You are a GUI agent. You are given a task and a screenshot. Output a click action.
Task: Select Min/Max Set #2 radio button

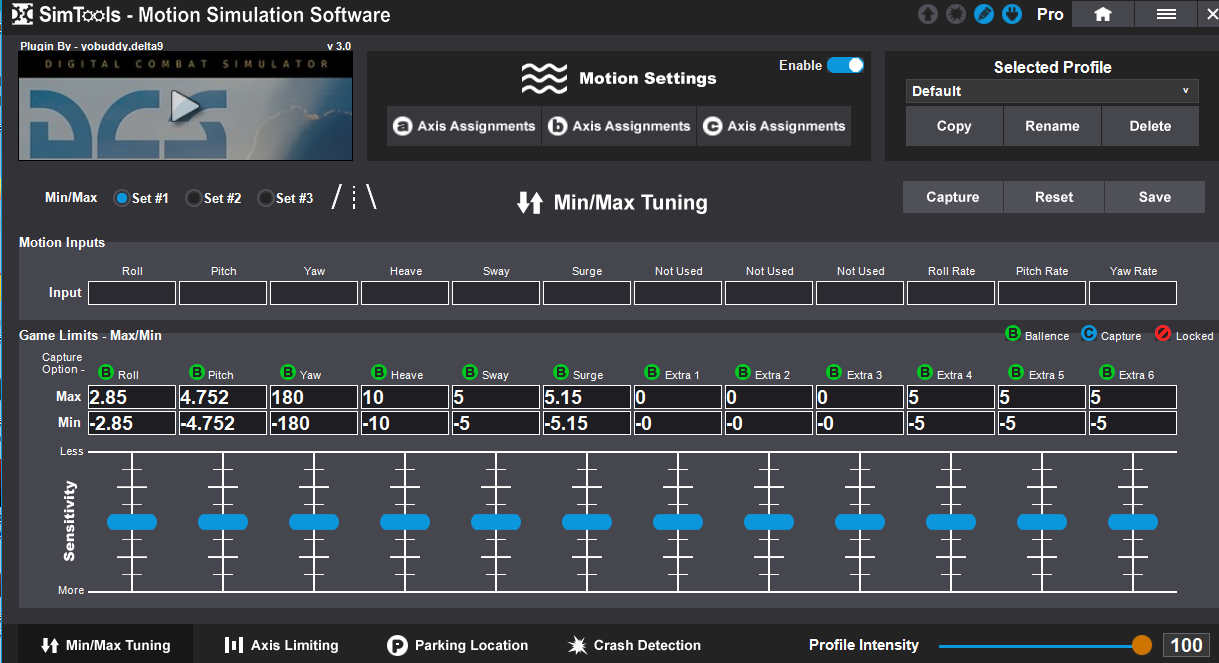pyautogui.click(x=195, y=198)
